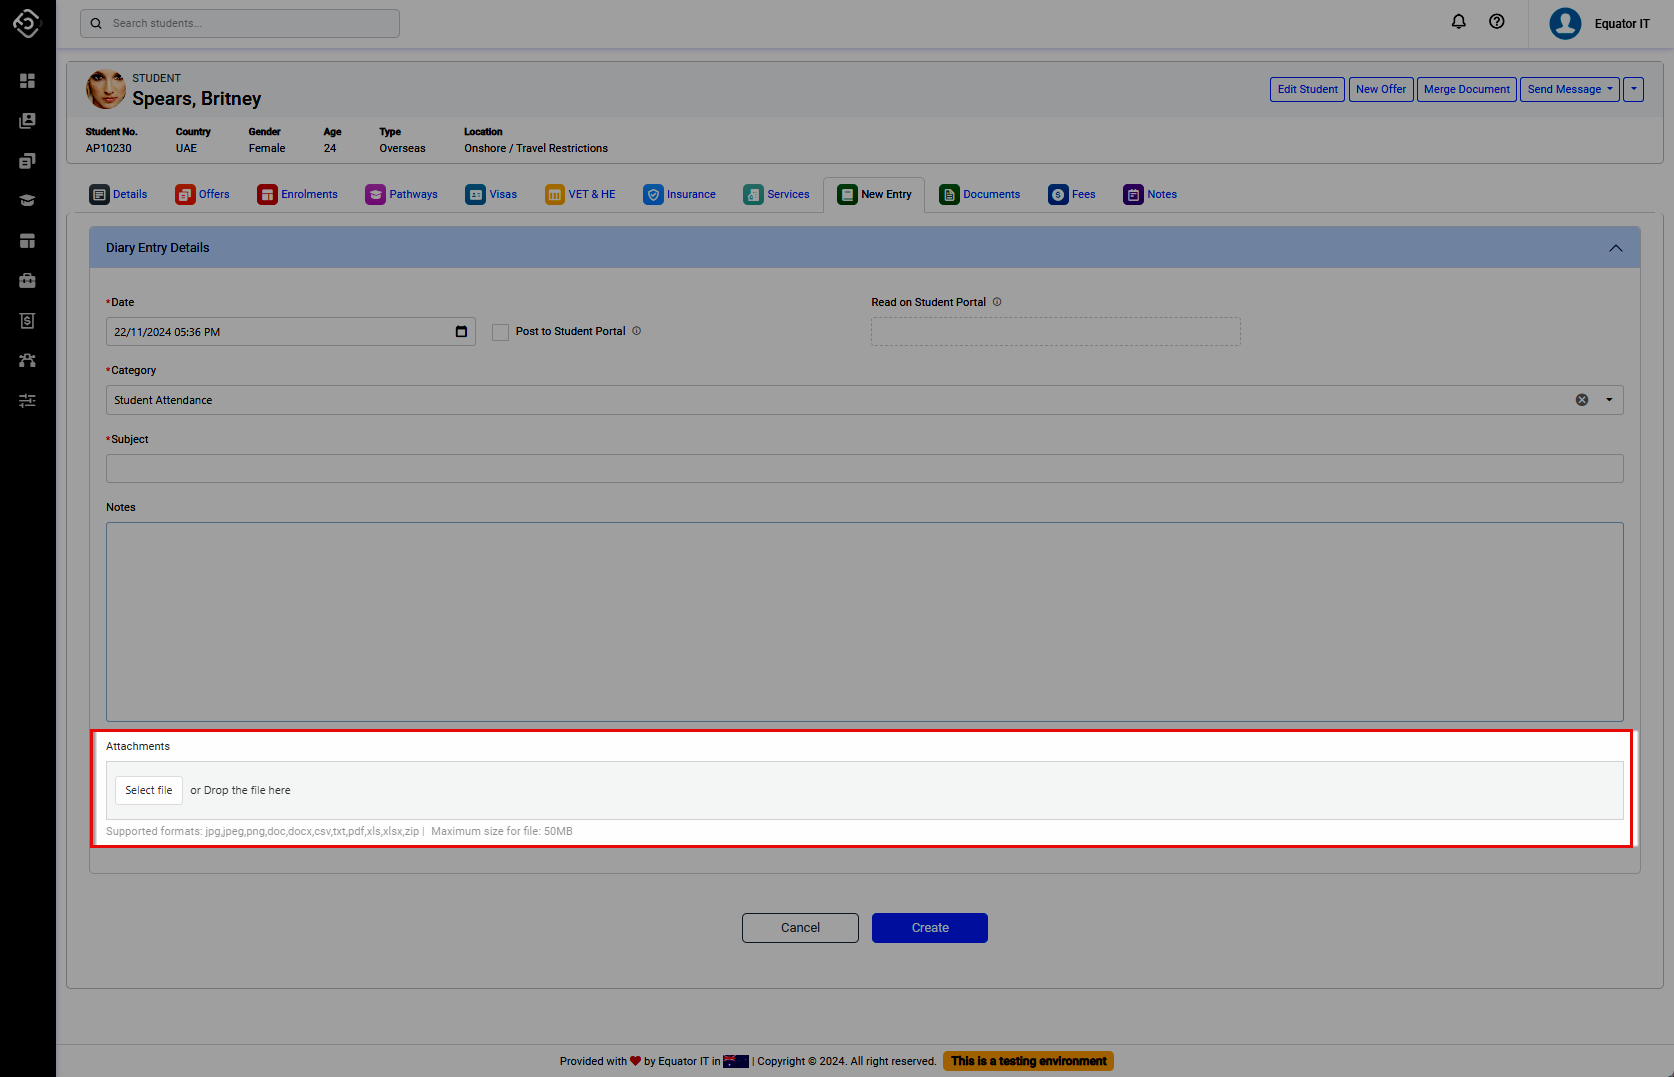
Task: Click the Create button
Action: click(929, 928)
